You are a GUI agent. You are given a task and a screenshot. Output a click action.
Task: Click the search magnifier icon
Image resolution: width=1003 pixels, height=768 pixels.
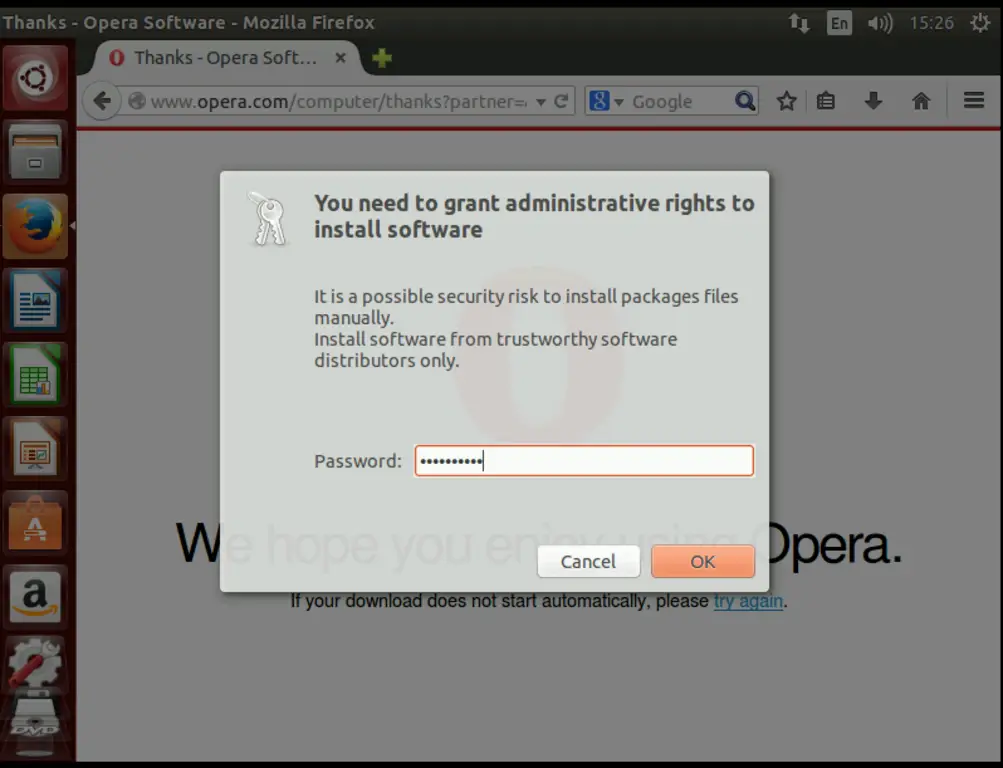pyautogui.click(x=745, y=101)
